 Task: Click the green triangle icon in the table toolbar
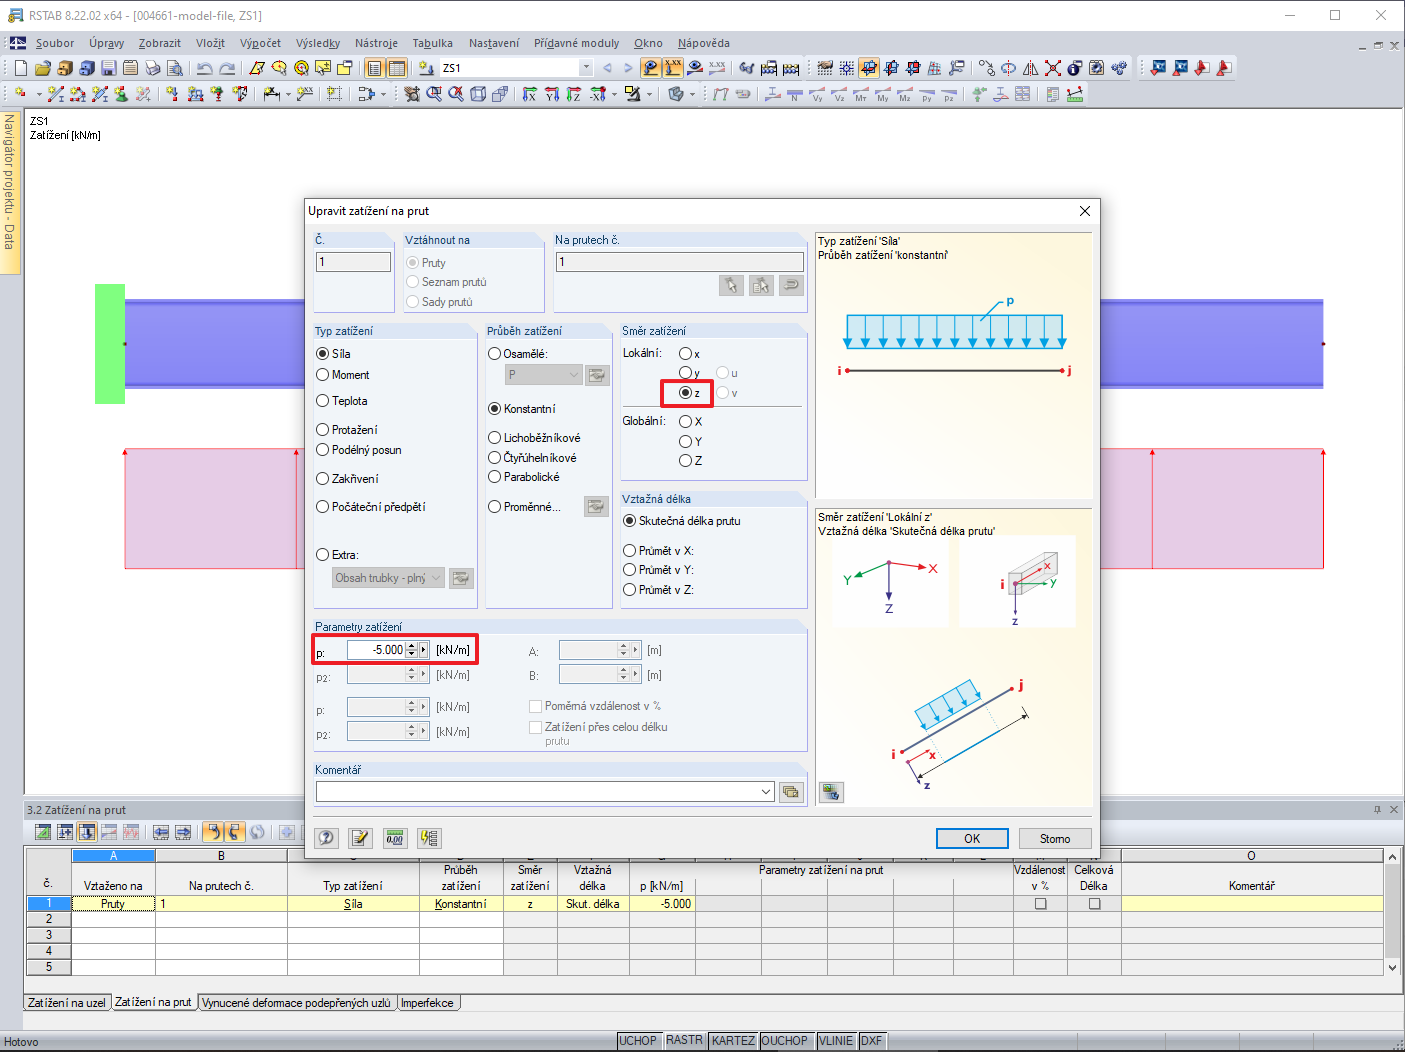pos(43,832)
